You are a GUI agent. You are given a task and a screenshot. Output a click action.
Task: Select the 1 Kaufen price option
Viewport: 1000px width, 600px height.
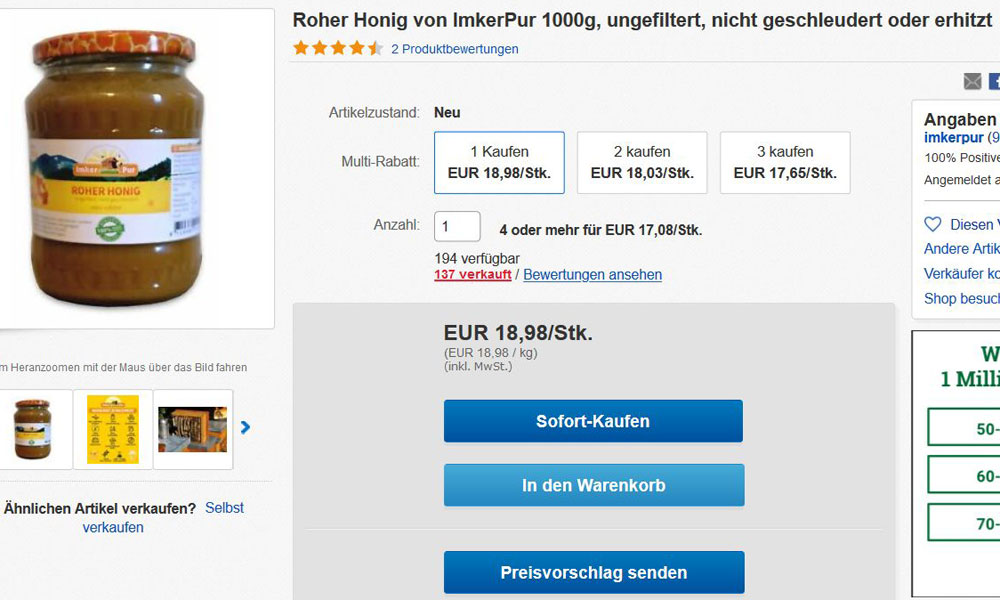[x=499, y=163]
